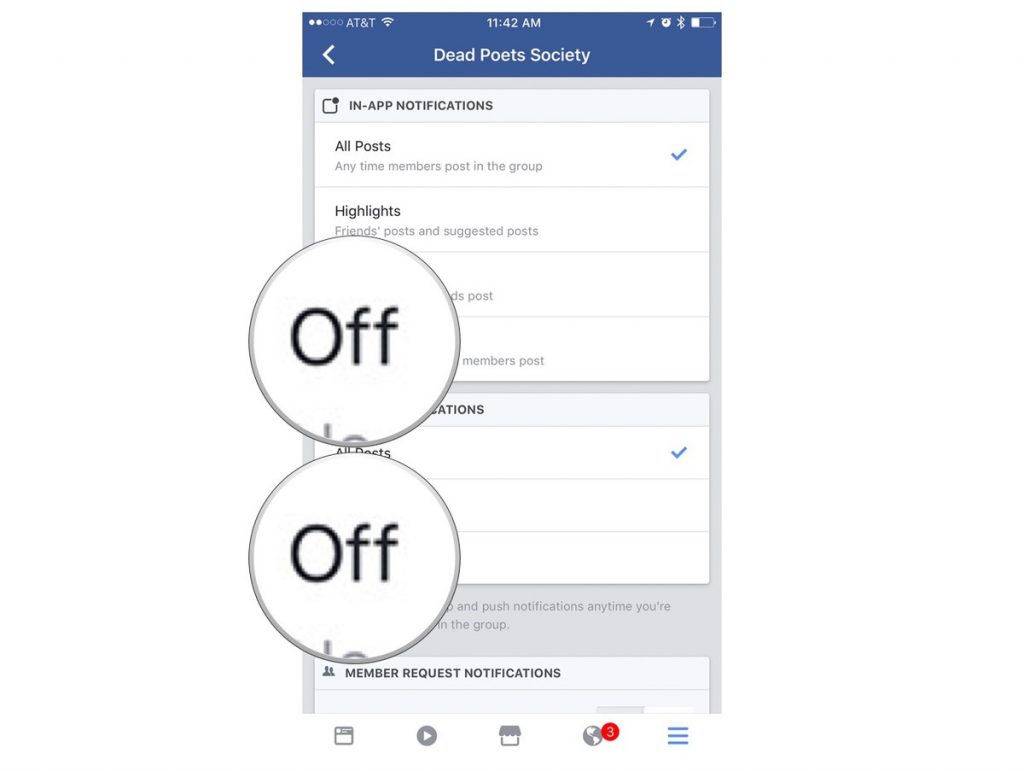Image resolution: width=1024 pixels, height=771 pixels.
Task: Open the Videos play tab icon
Action: [426, 736]
